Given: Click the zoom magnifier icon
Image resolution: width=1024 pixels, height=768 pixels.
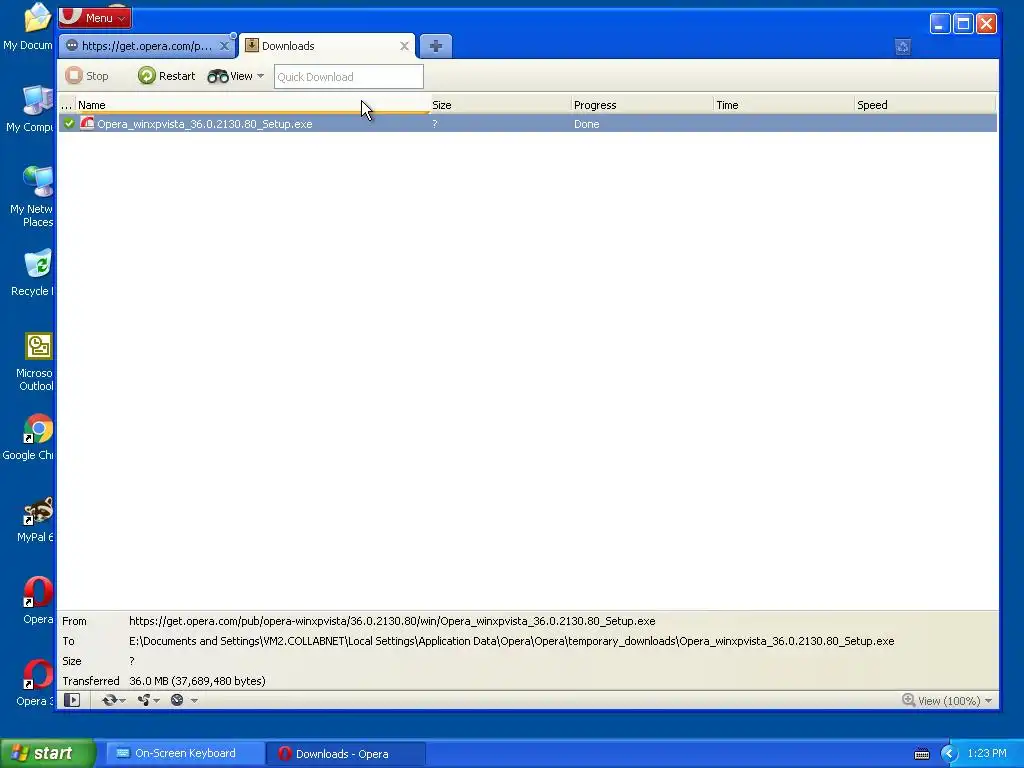Looking at the screenshot, I should 908,700.
